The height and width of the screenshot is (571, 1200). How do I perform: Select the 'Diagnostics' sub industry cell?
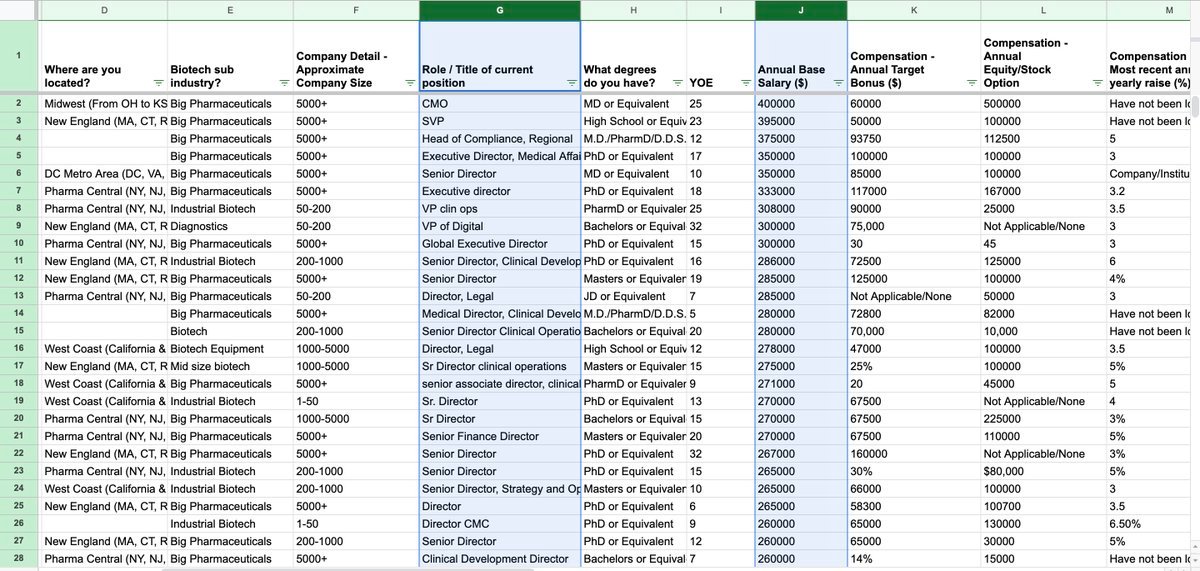coord(230,226)
